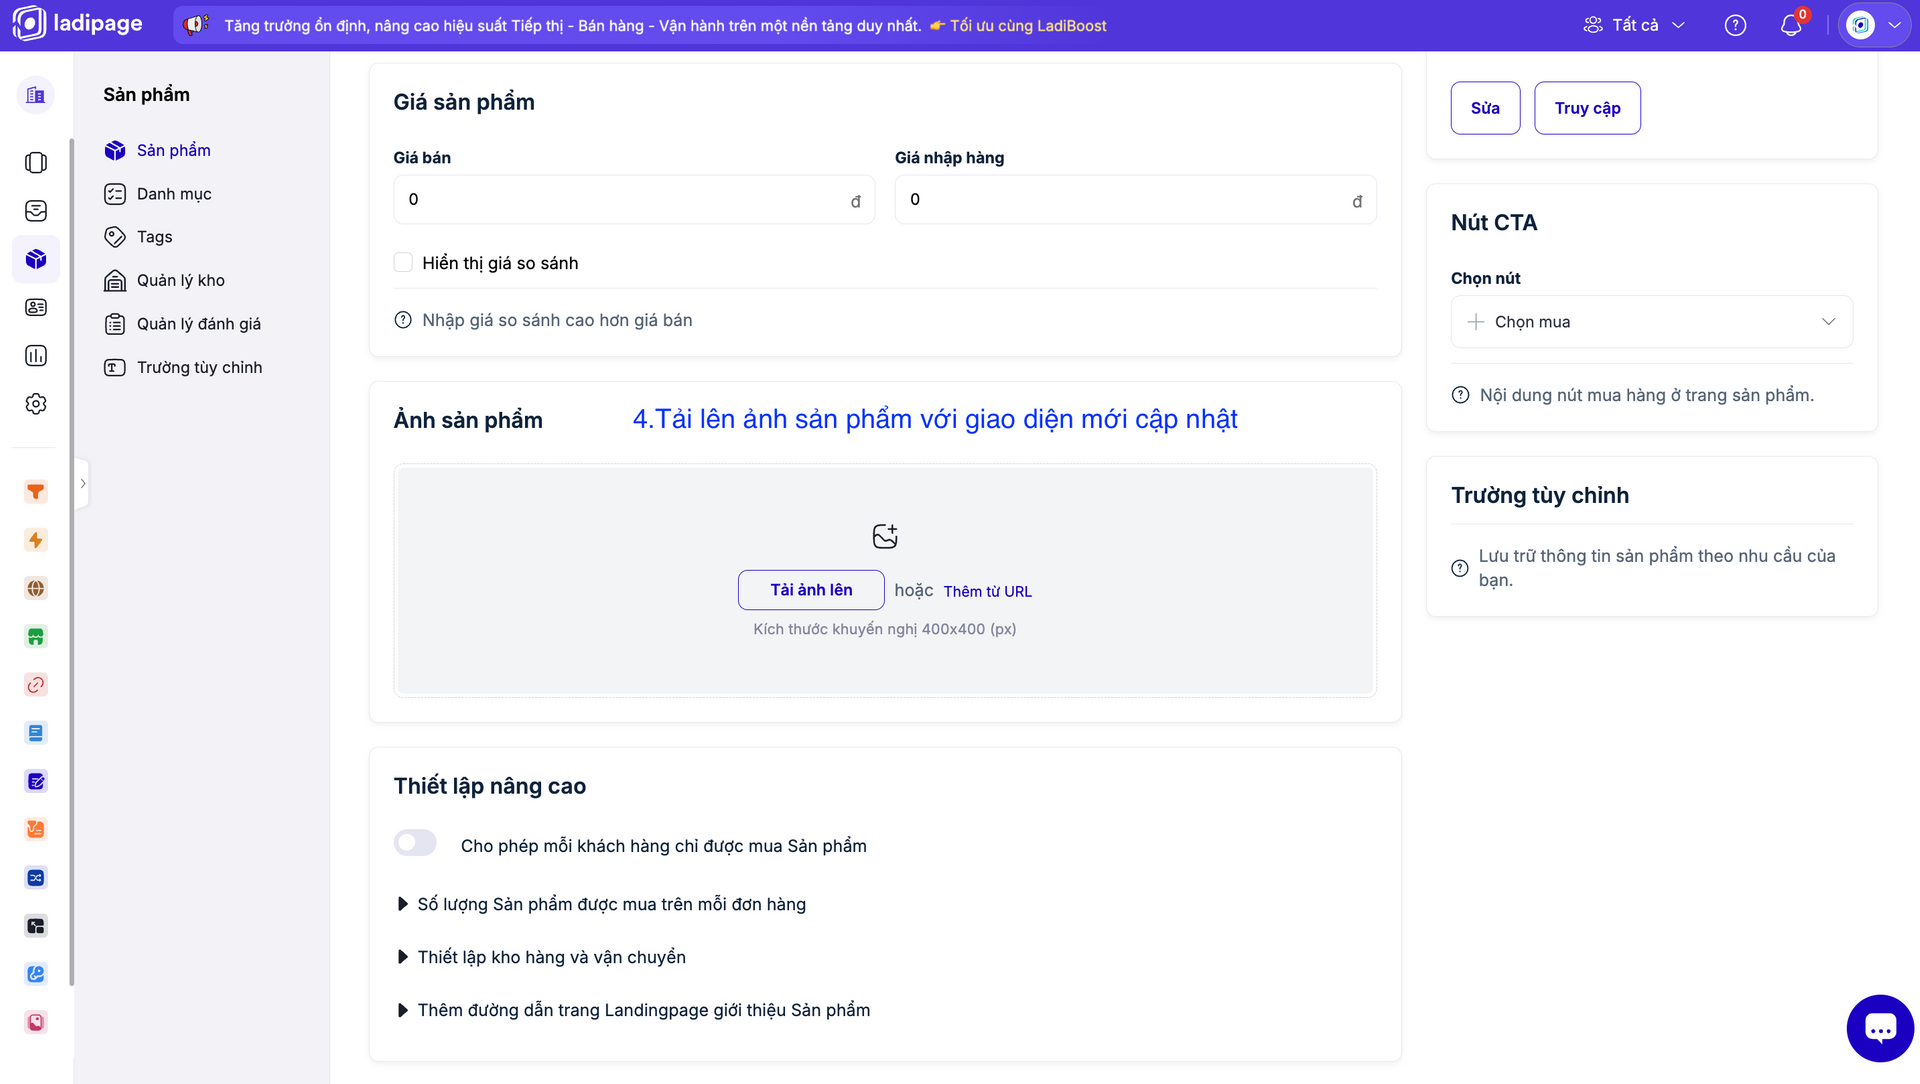The image size is (1920, 1084).
Task: Open the Chọn mua dropdown
Action: 1651,322
